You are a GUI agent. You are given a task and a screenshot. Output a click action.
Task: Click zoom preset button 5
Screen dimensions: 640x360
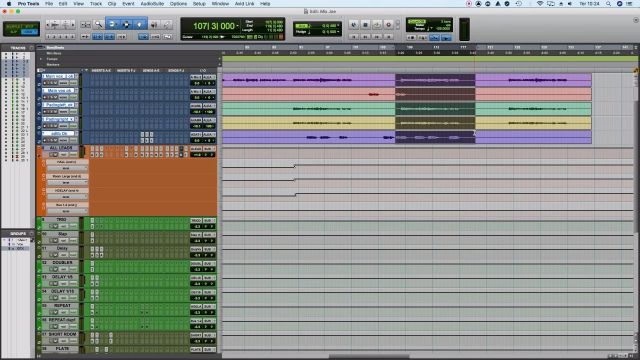[x=73, y=37]
